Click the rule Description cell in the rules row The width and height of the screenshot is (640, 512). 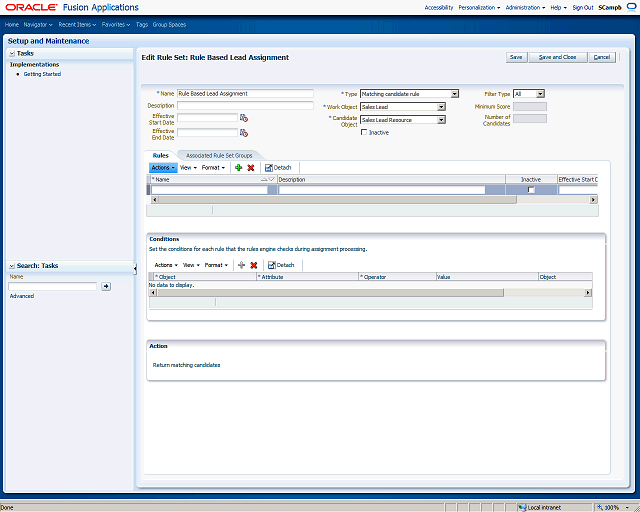(382, 190)
